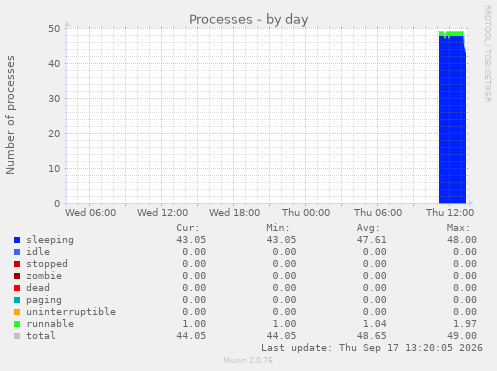This screenshot has width=497, height=371.
Task: Click the 'Max:' column header
Action: [458, 228]
